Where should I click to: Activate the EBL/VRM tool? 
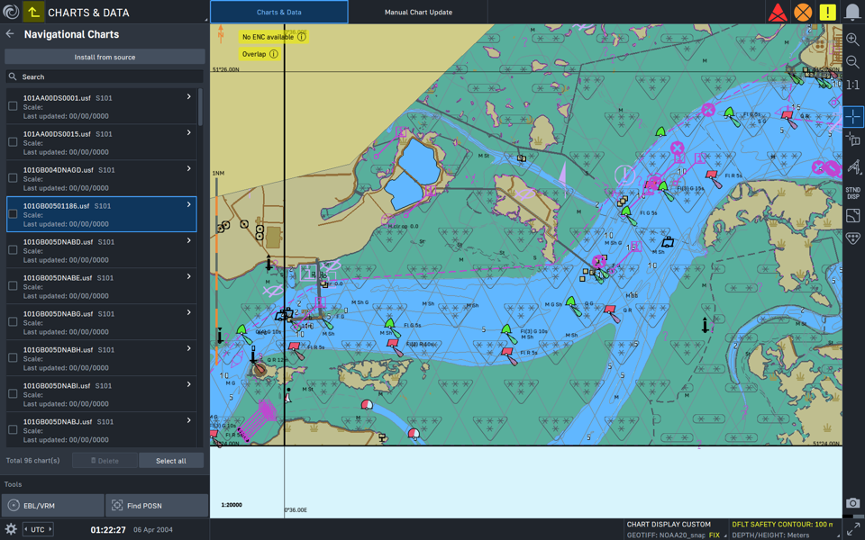click(x=53, y=506)
